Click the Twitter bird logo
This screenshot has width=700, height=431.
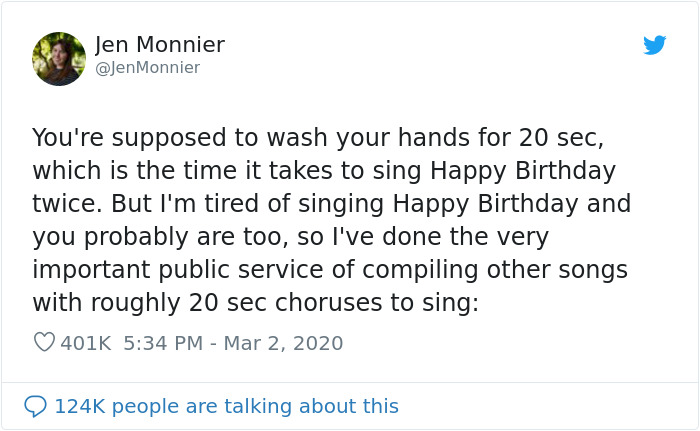click(655, 45)
